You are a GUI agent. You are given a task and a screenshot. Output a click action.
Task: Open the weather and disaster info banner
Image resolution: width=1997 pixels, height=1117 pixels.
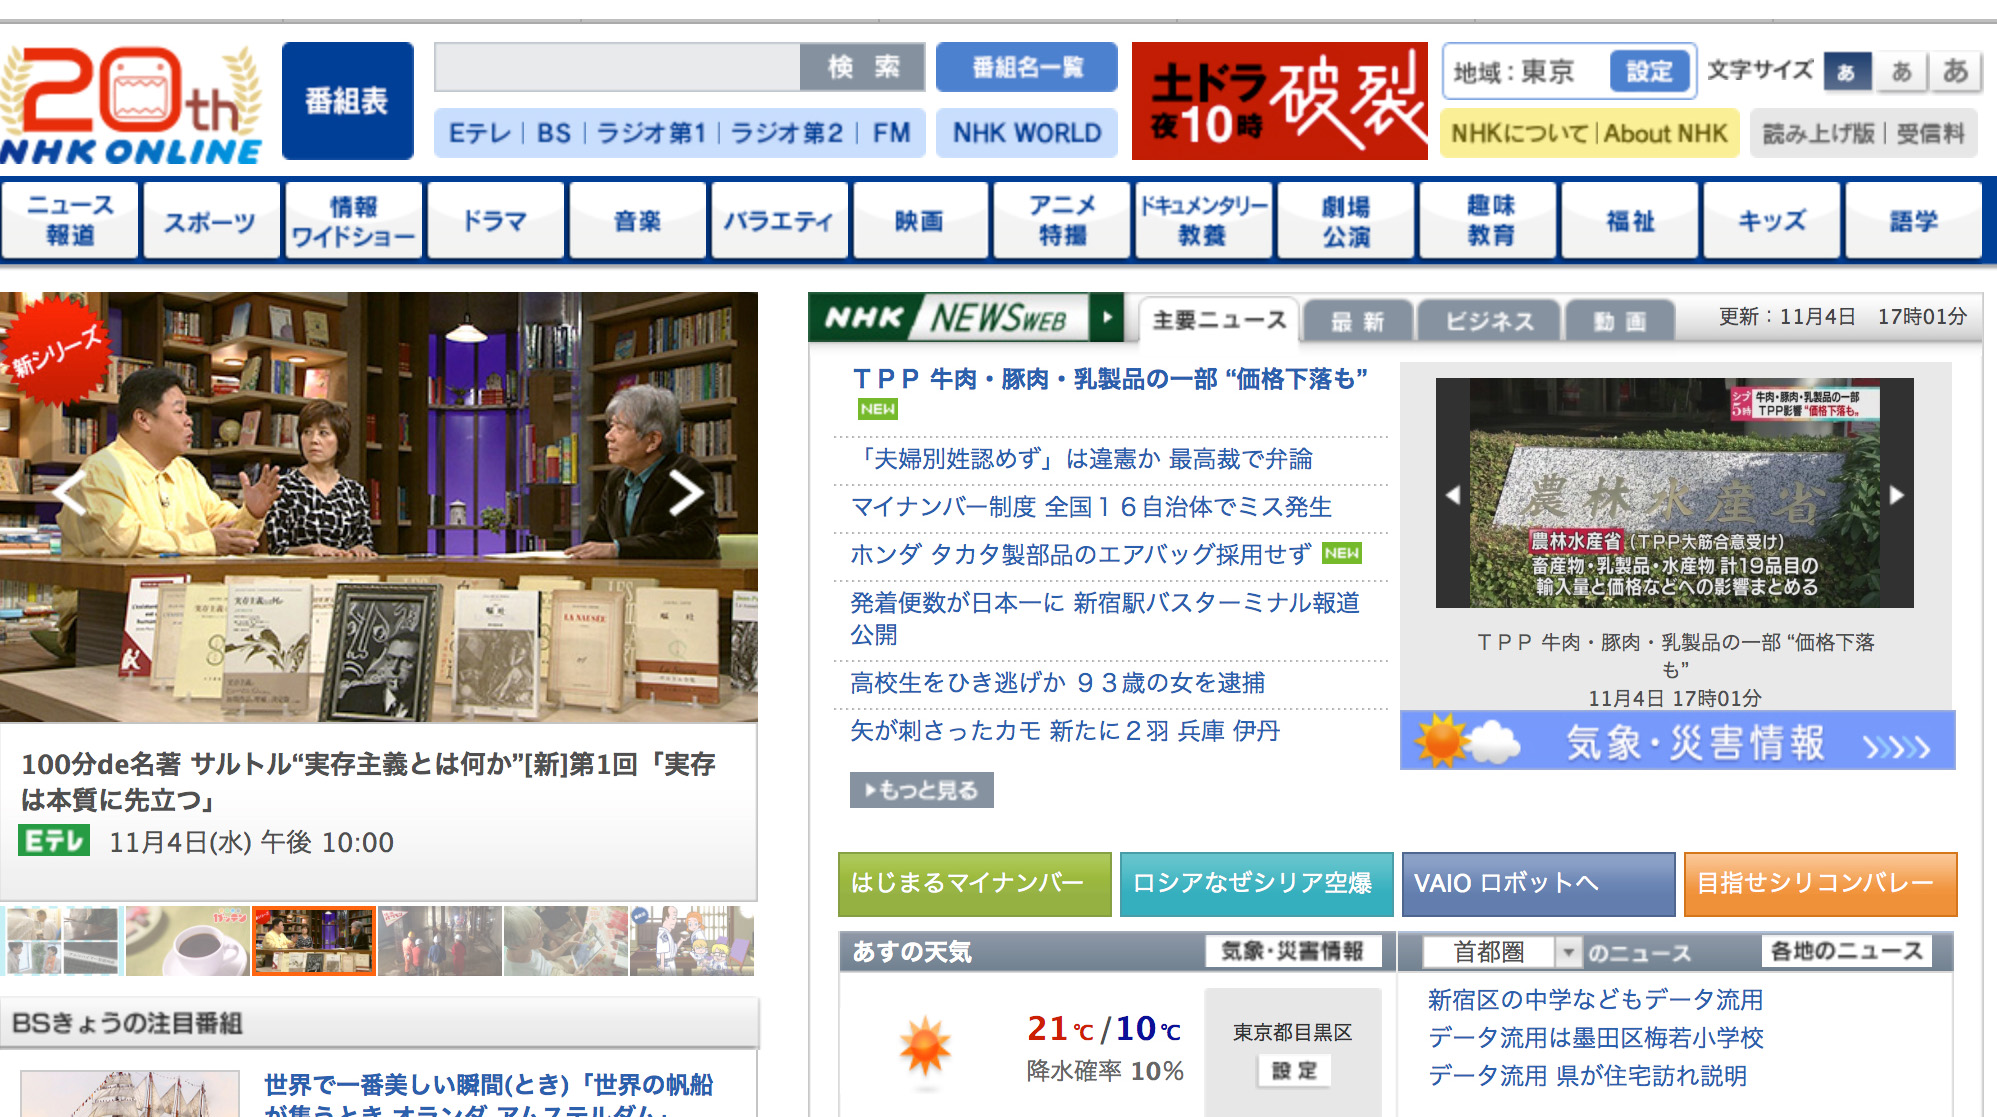point(1677,742)
